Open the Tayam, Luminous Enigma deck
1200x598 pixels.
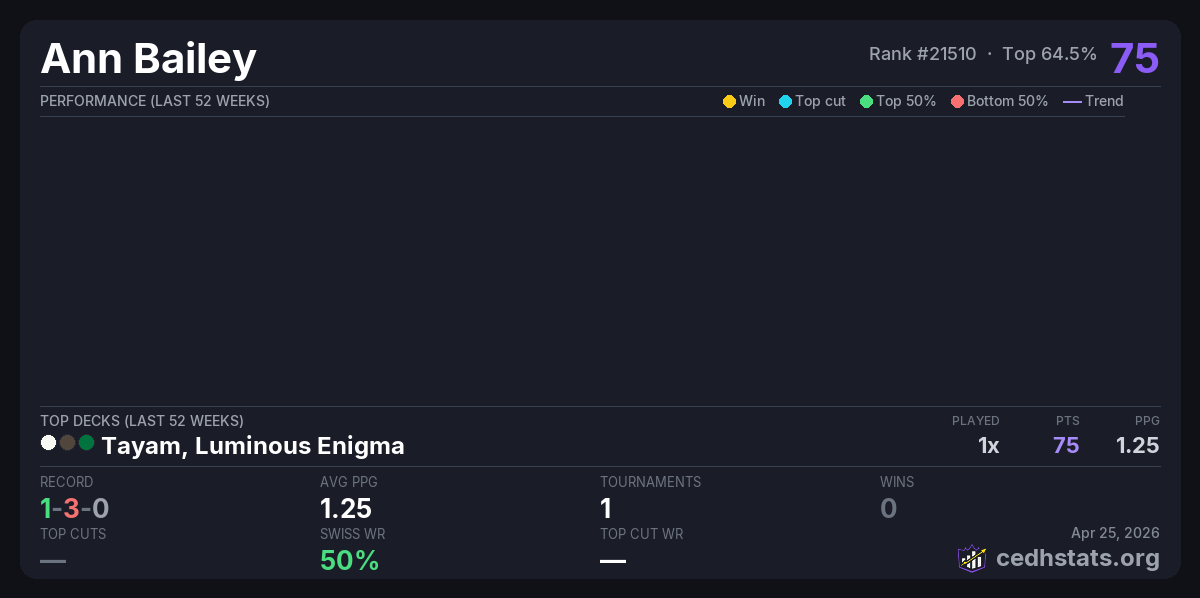253,446
